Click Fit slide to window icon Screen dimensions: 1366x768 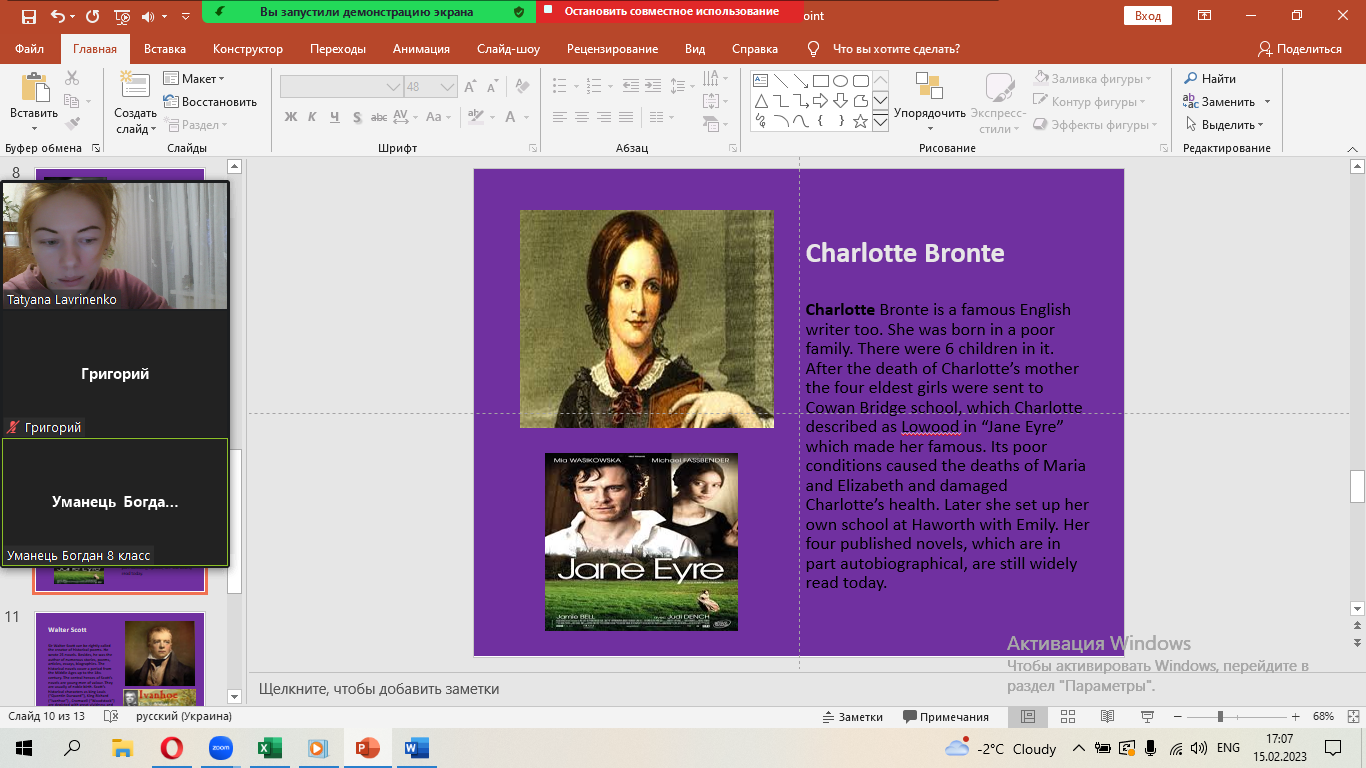coord(1353,717)
